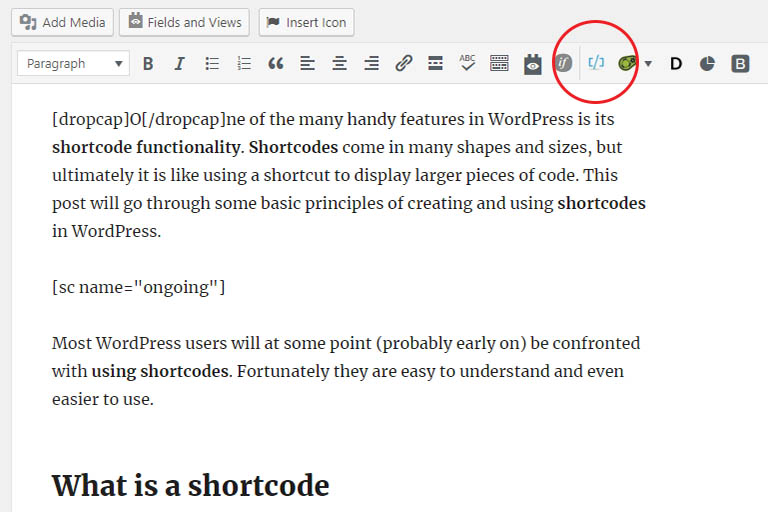Click the pie chart toolbar icon
Image resolution: width=768 pixels, height=512 pixels.
coord(707,64)
